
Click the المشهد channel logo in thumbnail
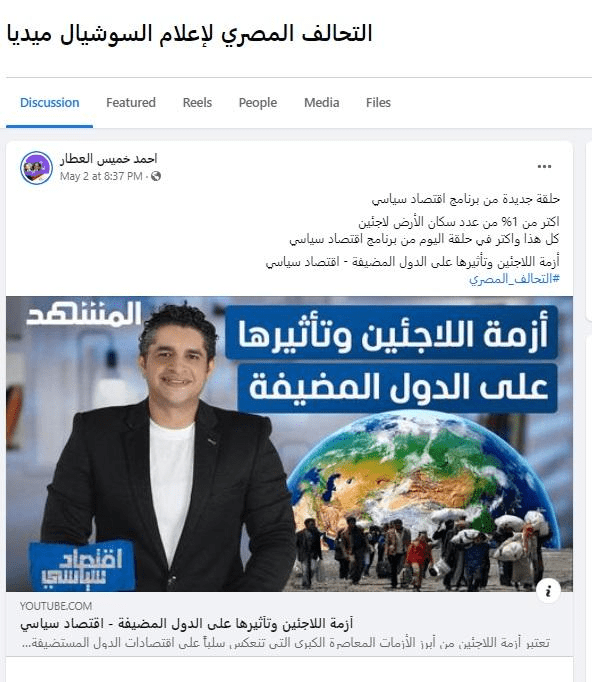(84, 314)
